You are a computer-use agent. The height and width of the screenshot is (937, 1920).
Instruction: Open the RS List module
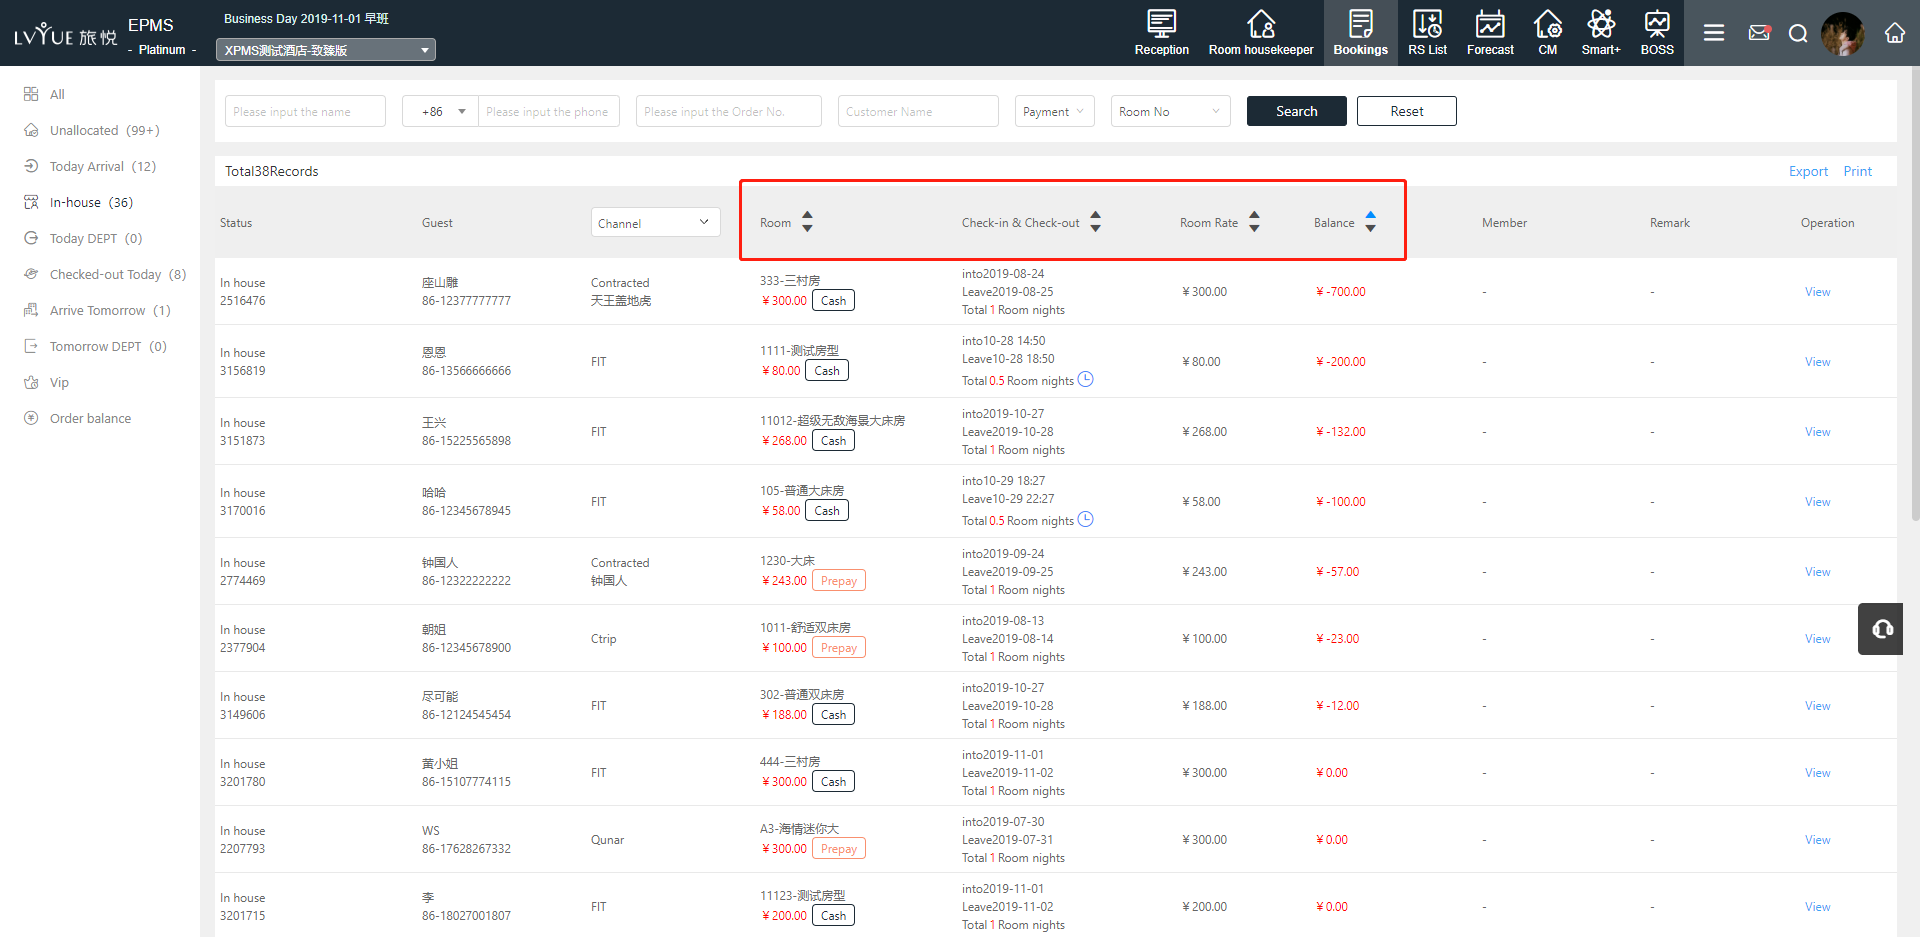1427,33
